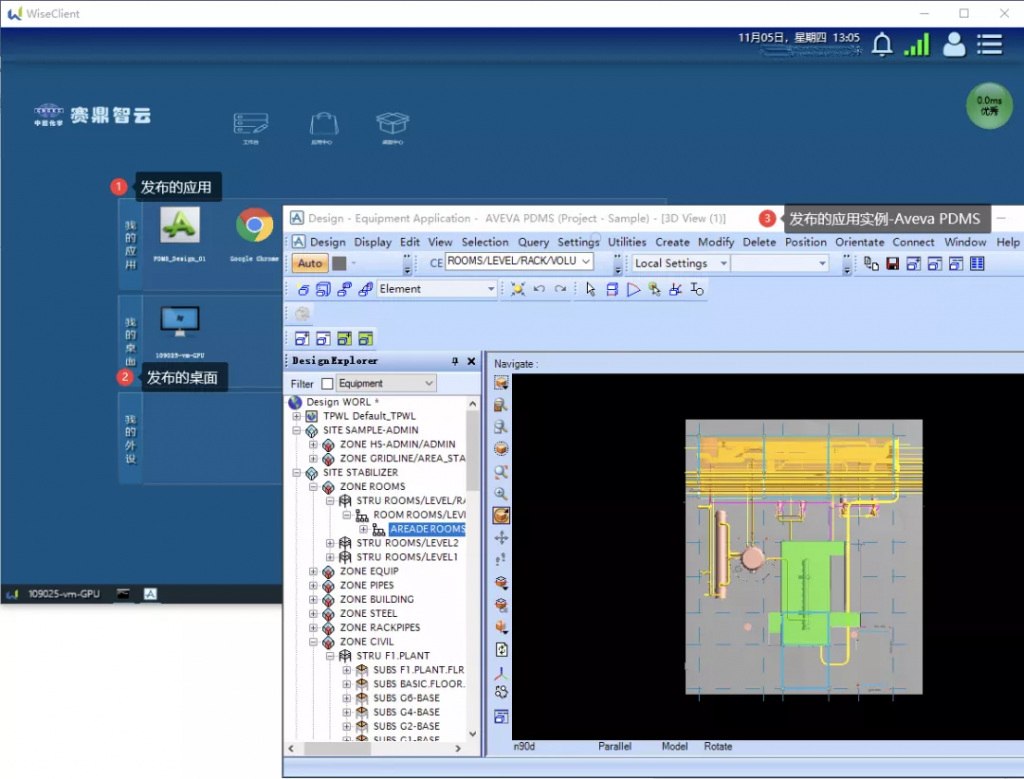Click the zoom-in magnifier in view toolbar
This screenshot has height=779, width=1024.
(501, 494)
